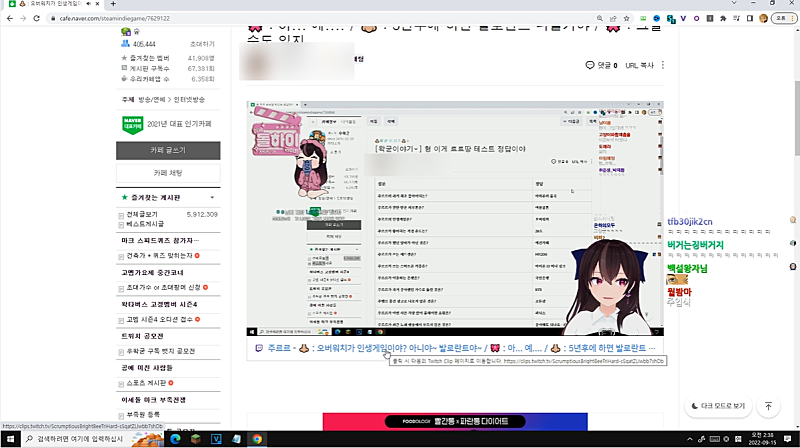The image size is (800, 448).
Task: Open the new tab plus button
Action: pos(113,4)
